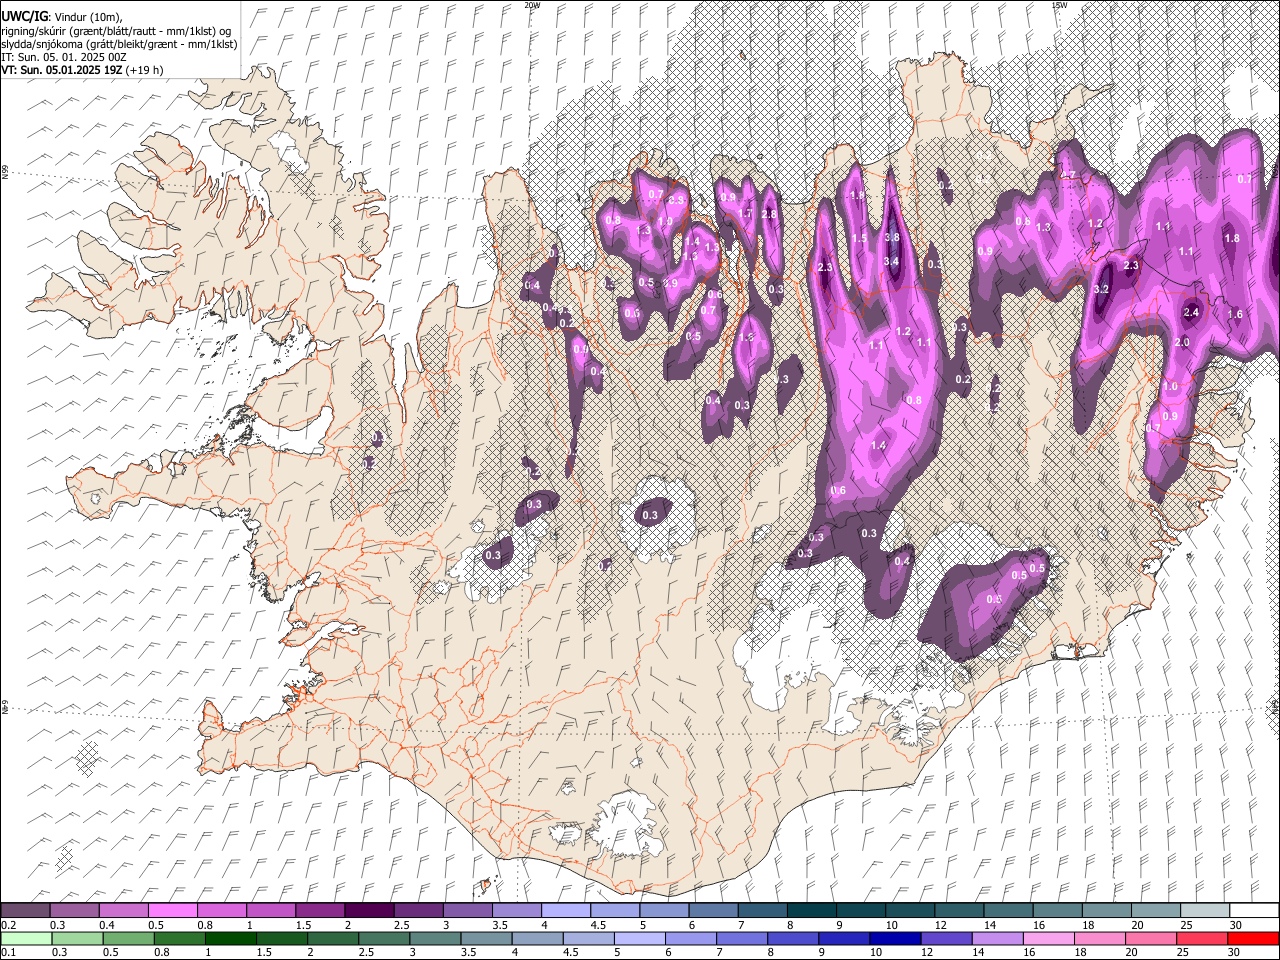
Task: Pick the grey-green 3–3.5 swatch in lower legend
Action: [x=435, y=939]
